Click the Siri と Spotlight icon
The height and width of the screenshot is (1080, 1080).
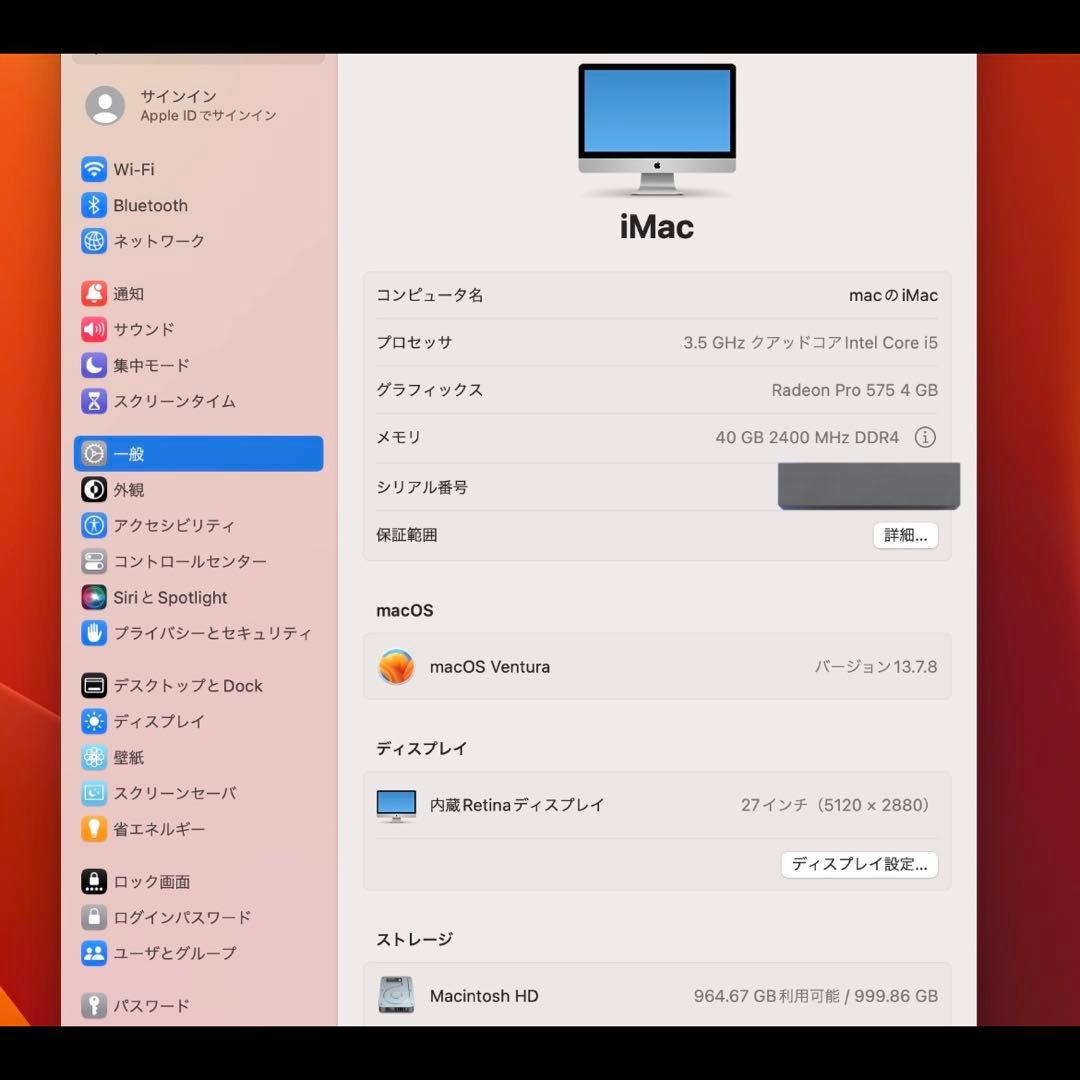click(x=93, y=597)
